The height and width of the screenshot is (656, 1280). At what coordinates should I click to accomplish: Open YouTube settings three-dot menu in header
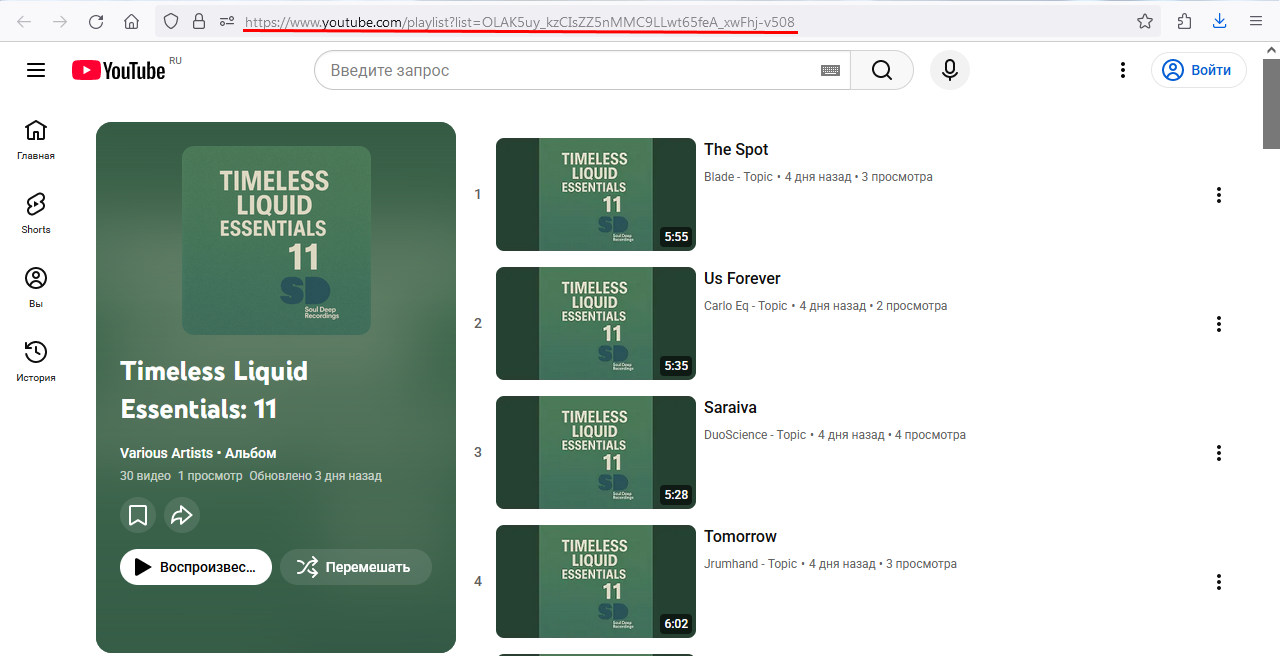[x=1123, y=70]
